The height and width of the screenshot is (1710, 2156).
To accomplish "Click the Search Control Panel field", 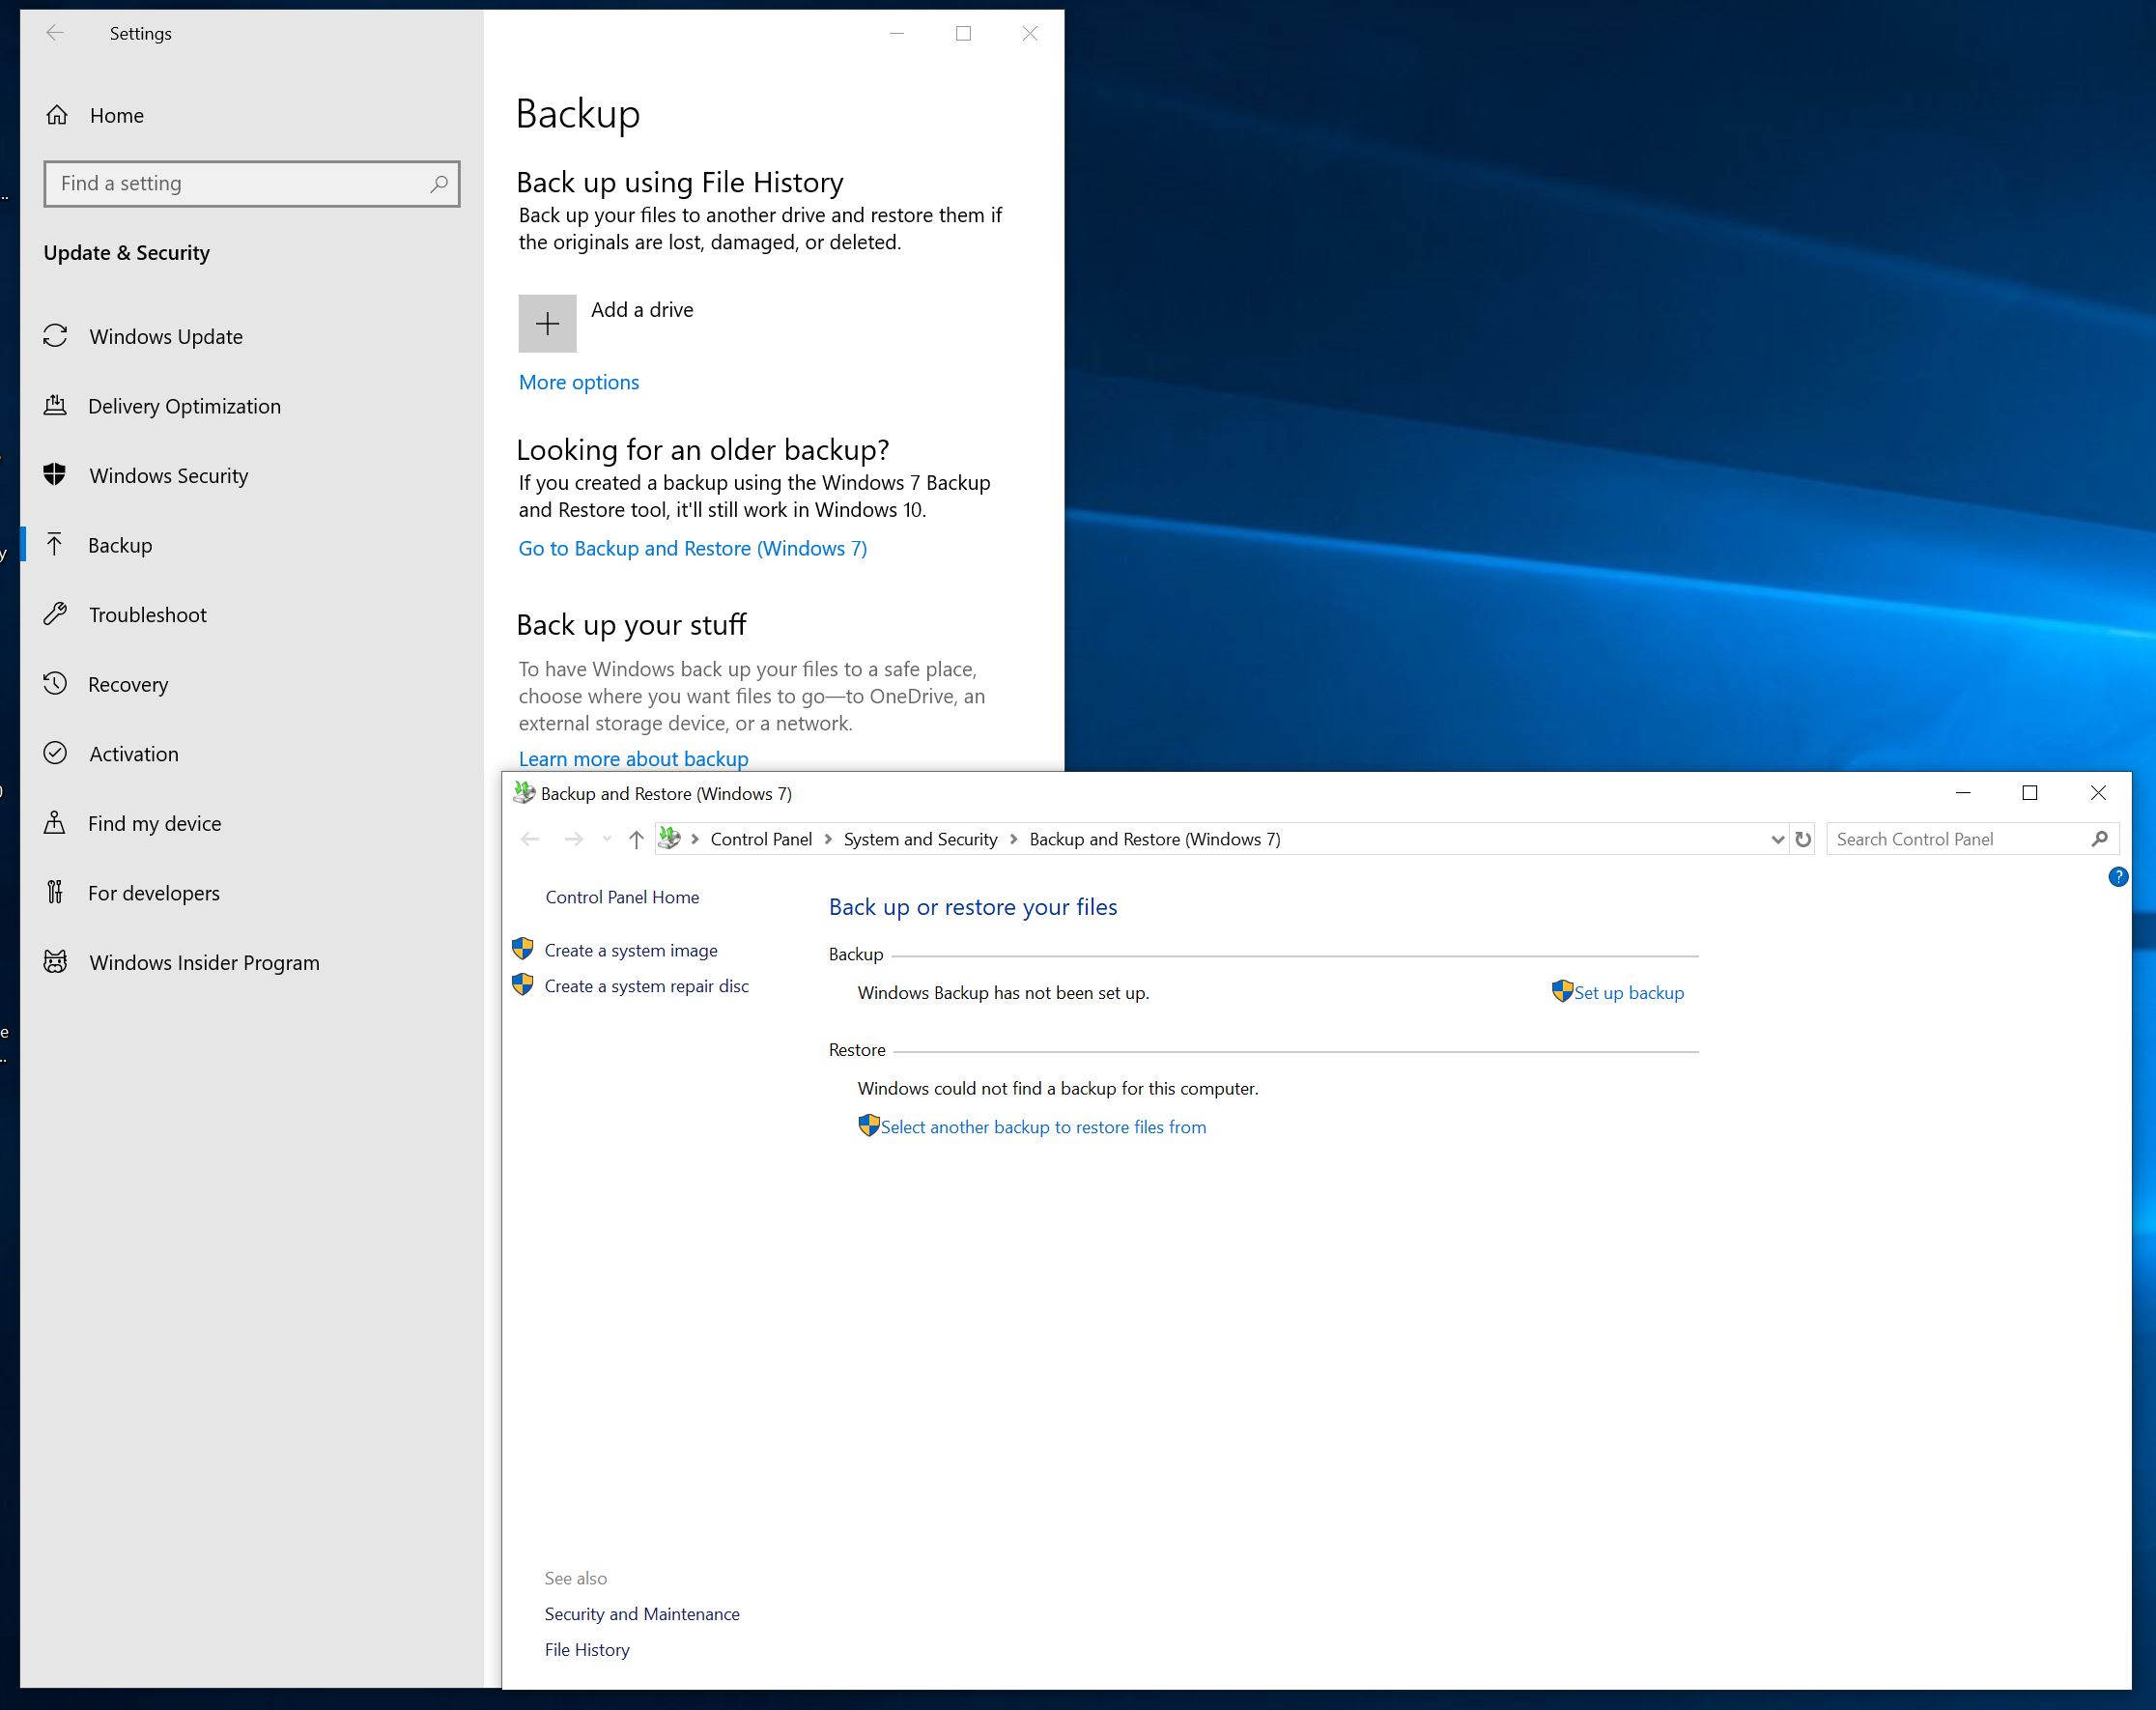I will [1972, 839].
